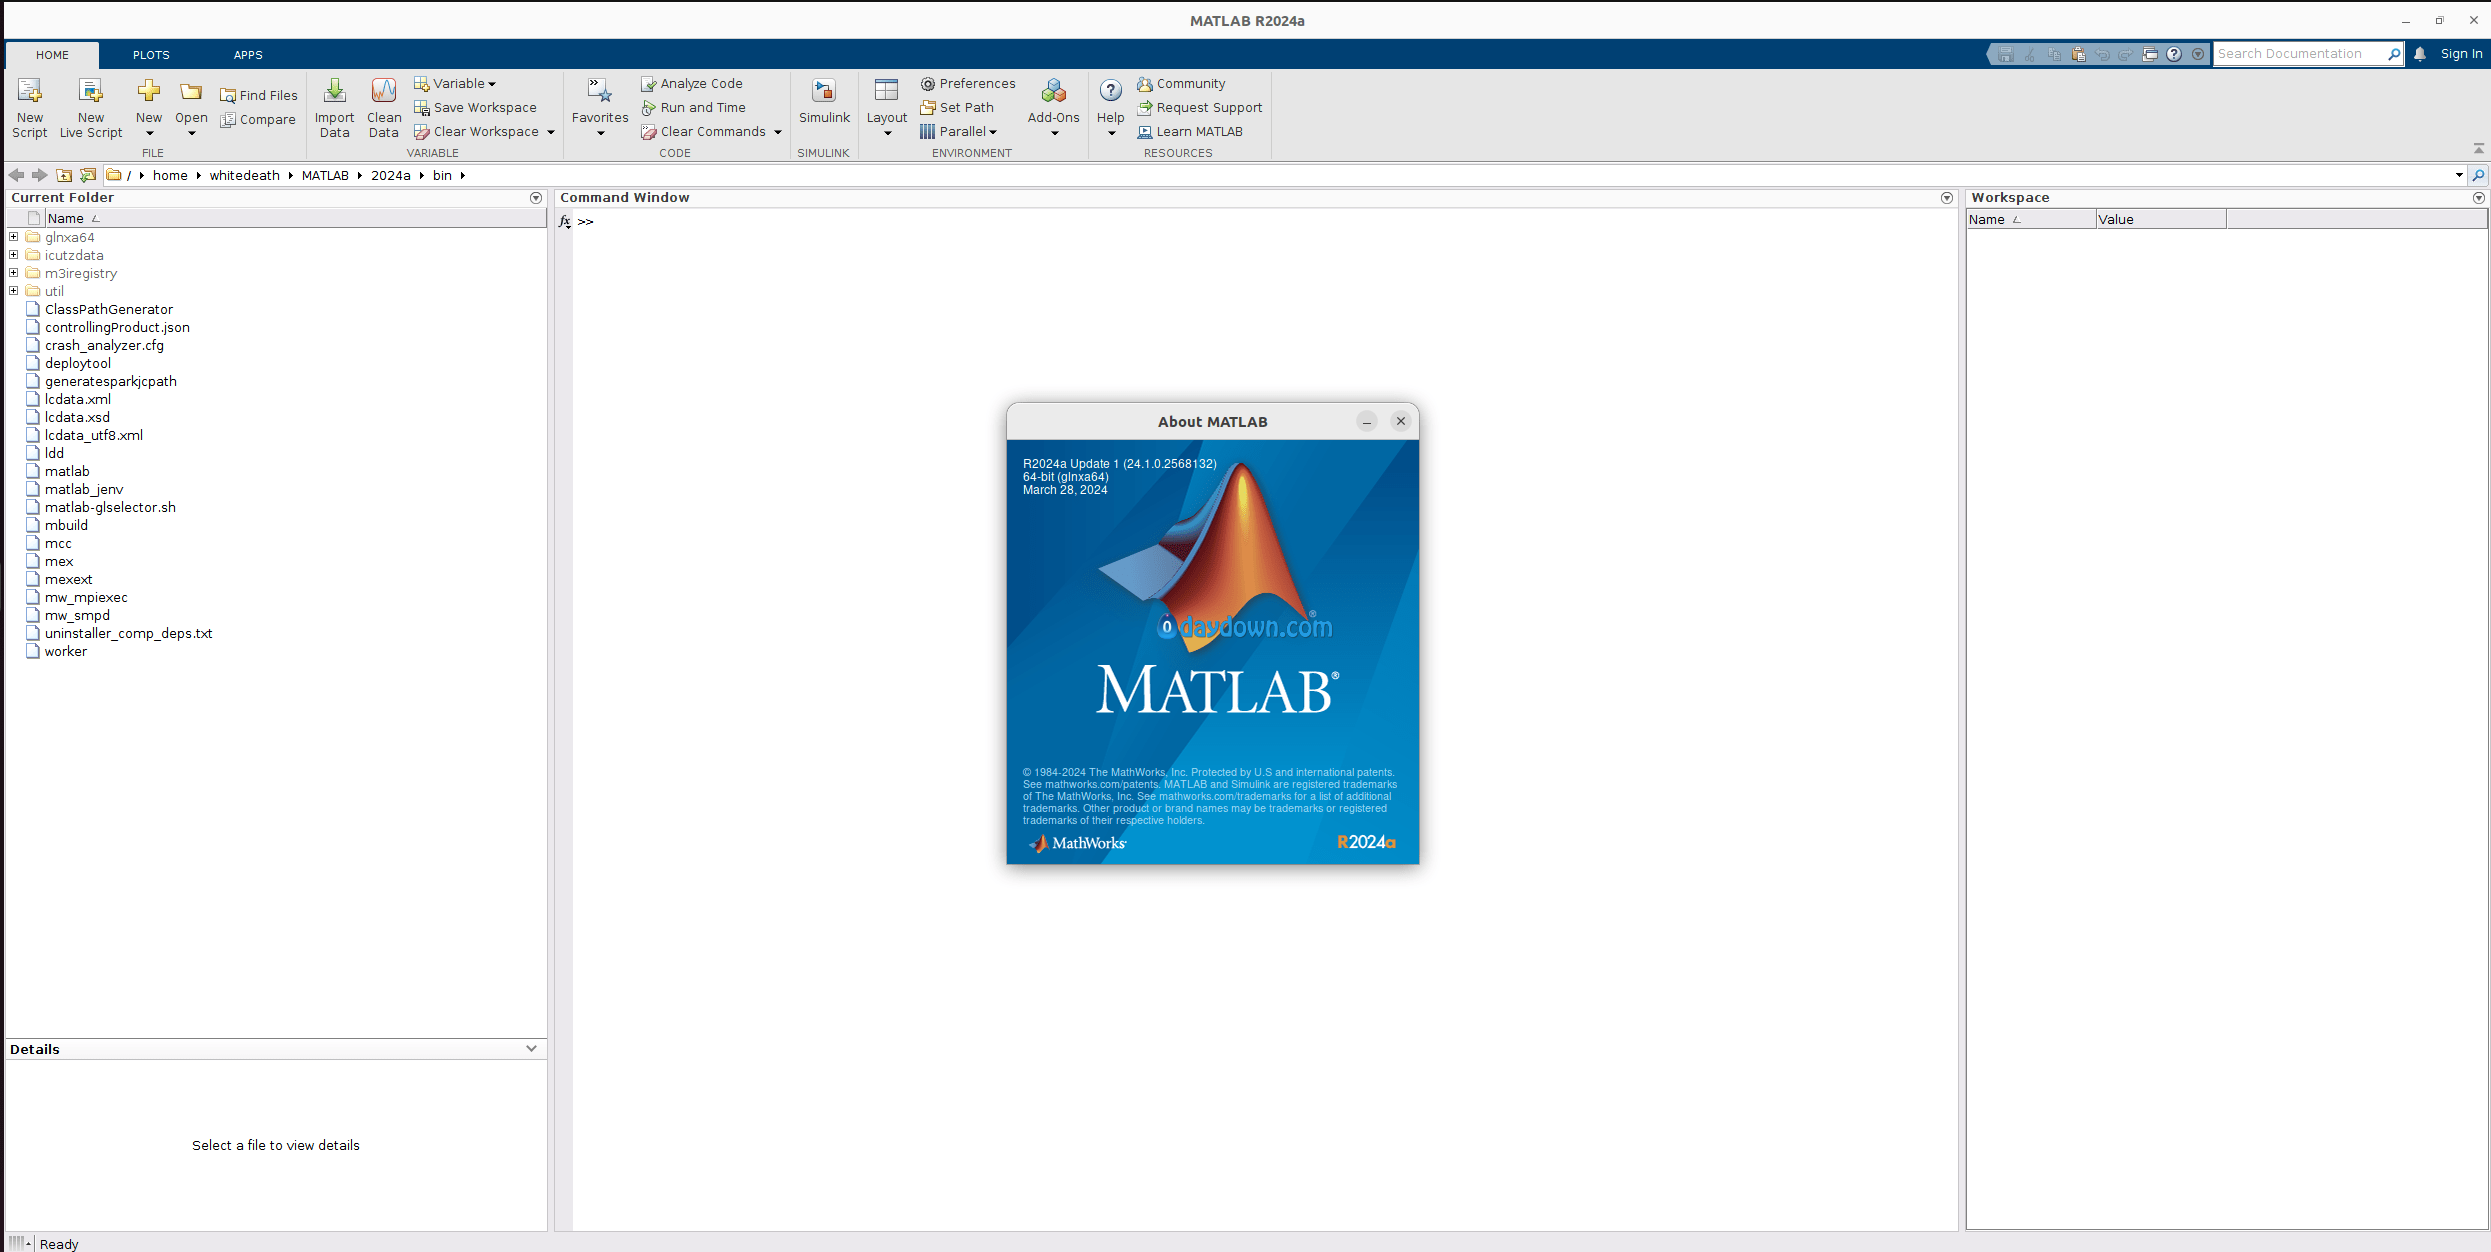Go back with the left arrow in address bar

click(16, 175)
